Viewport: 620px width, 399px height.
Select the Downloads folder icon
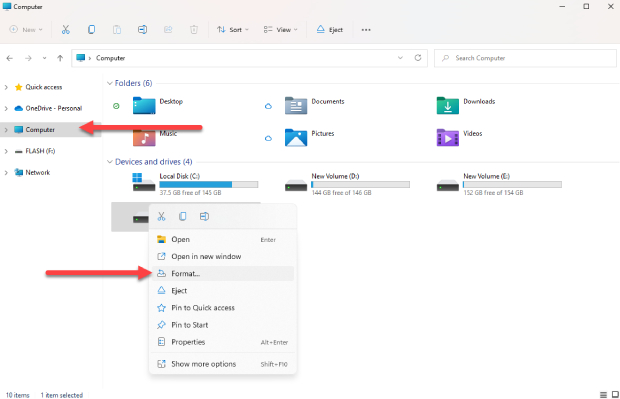[448, 106]
